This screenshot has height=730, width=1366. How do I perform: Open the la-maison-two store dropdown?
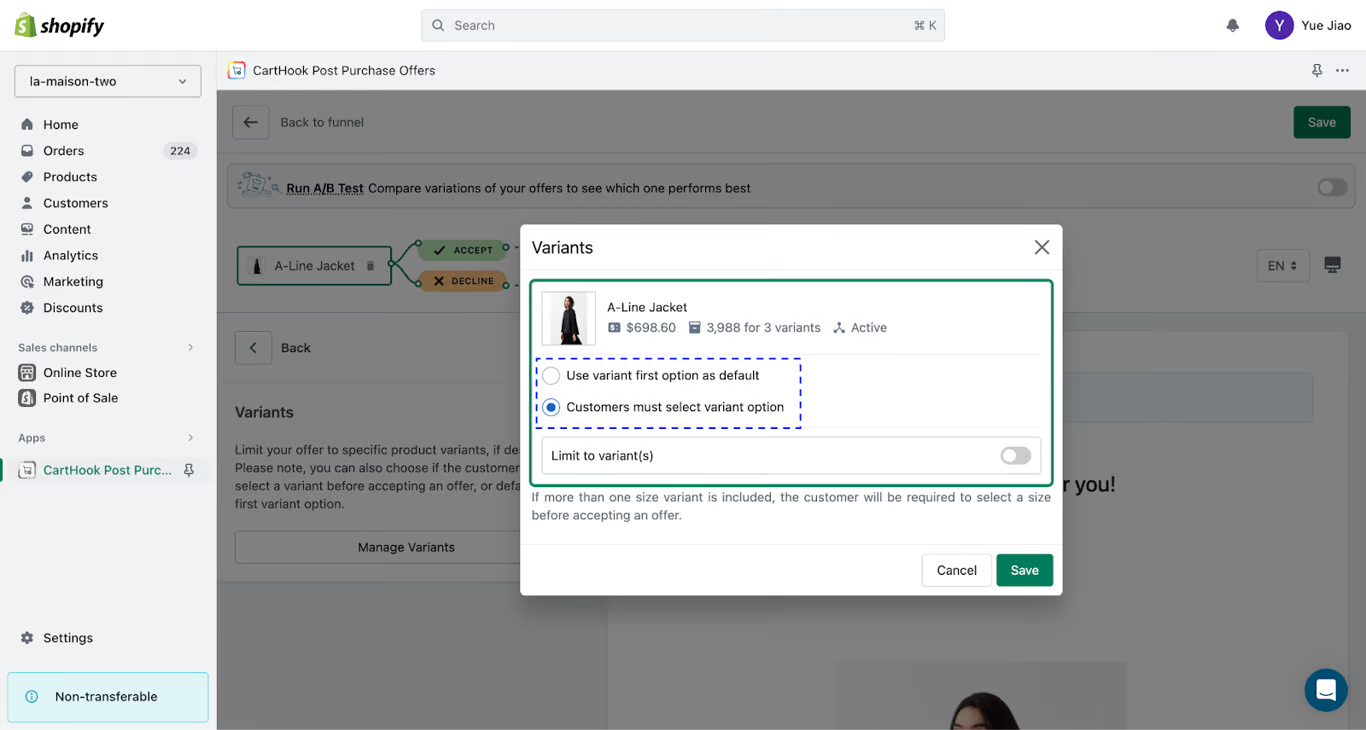click(108, 81)
